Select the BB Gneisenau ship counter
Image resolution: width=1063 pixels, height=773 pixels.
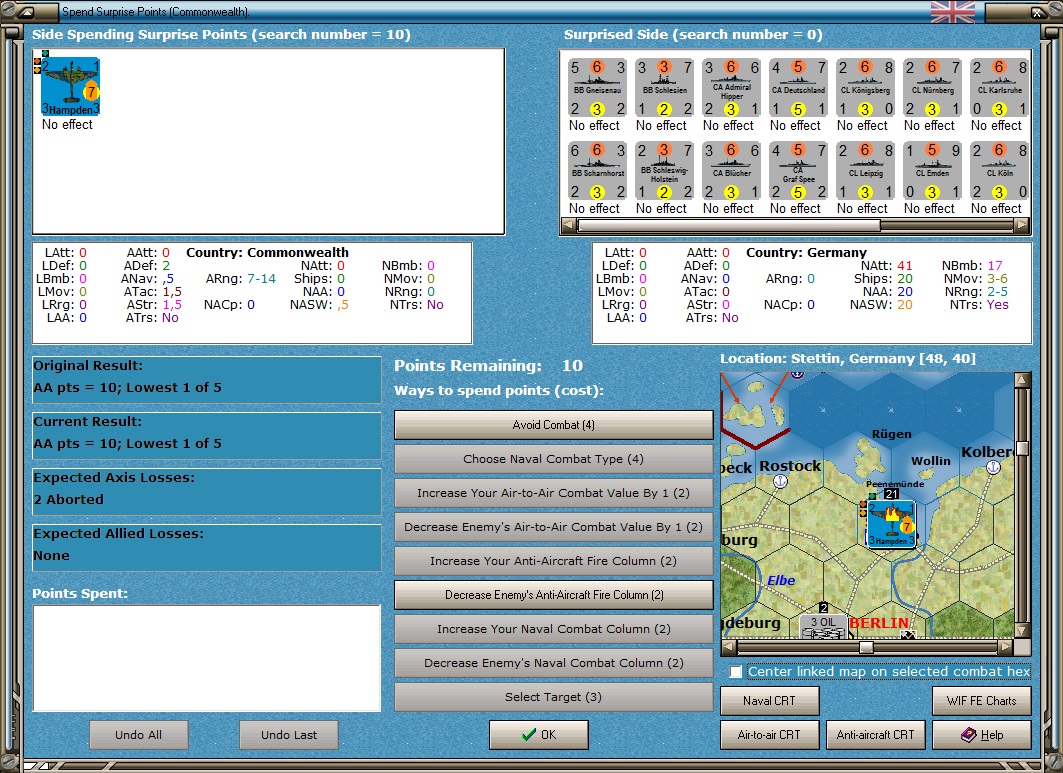pyautogui.click(x=597, y=88)
